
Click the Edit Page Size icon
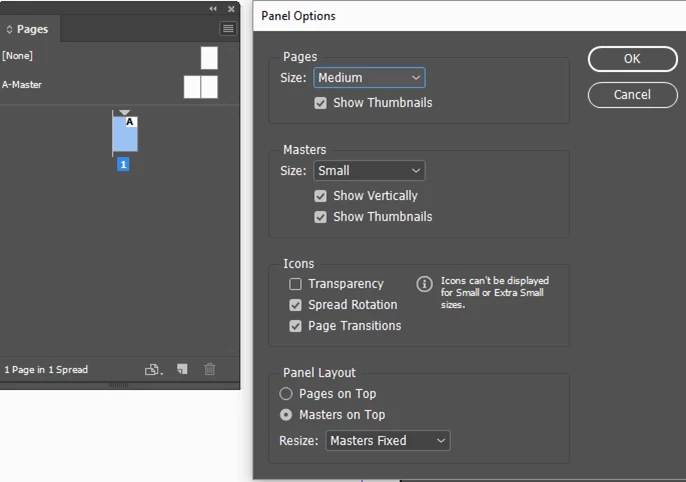coord(154,370)
